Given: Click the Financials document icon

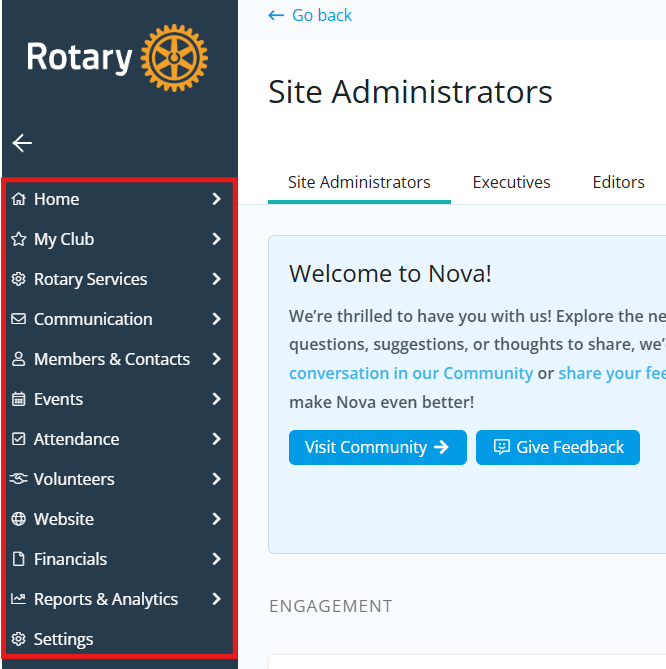Looking at the screenshot, I should pos(18,559).
